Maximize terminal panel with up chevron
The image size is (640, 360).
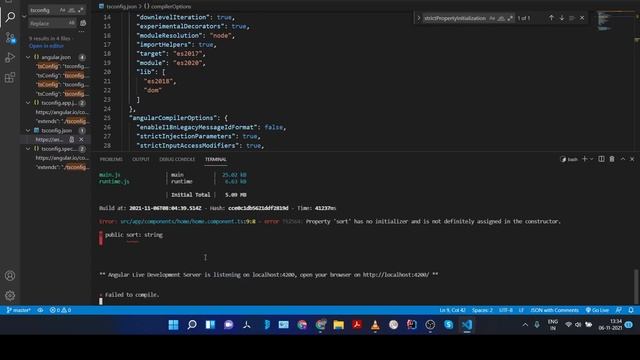[x=623, y=159]
